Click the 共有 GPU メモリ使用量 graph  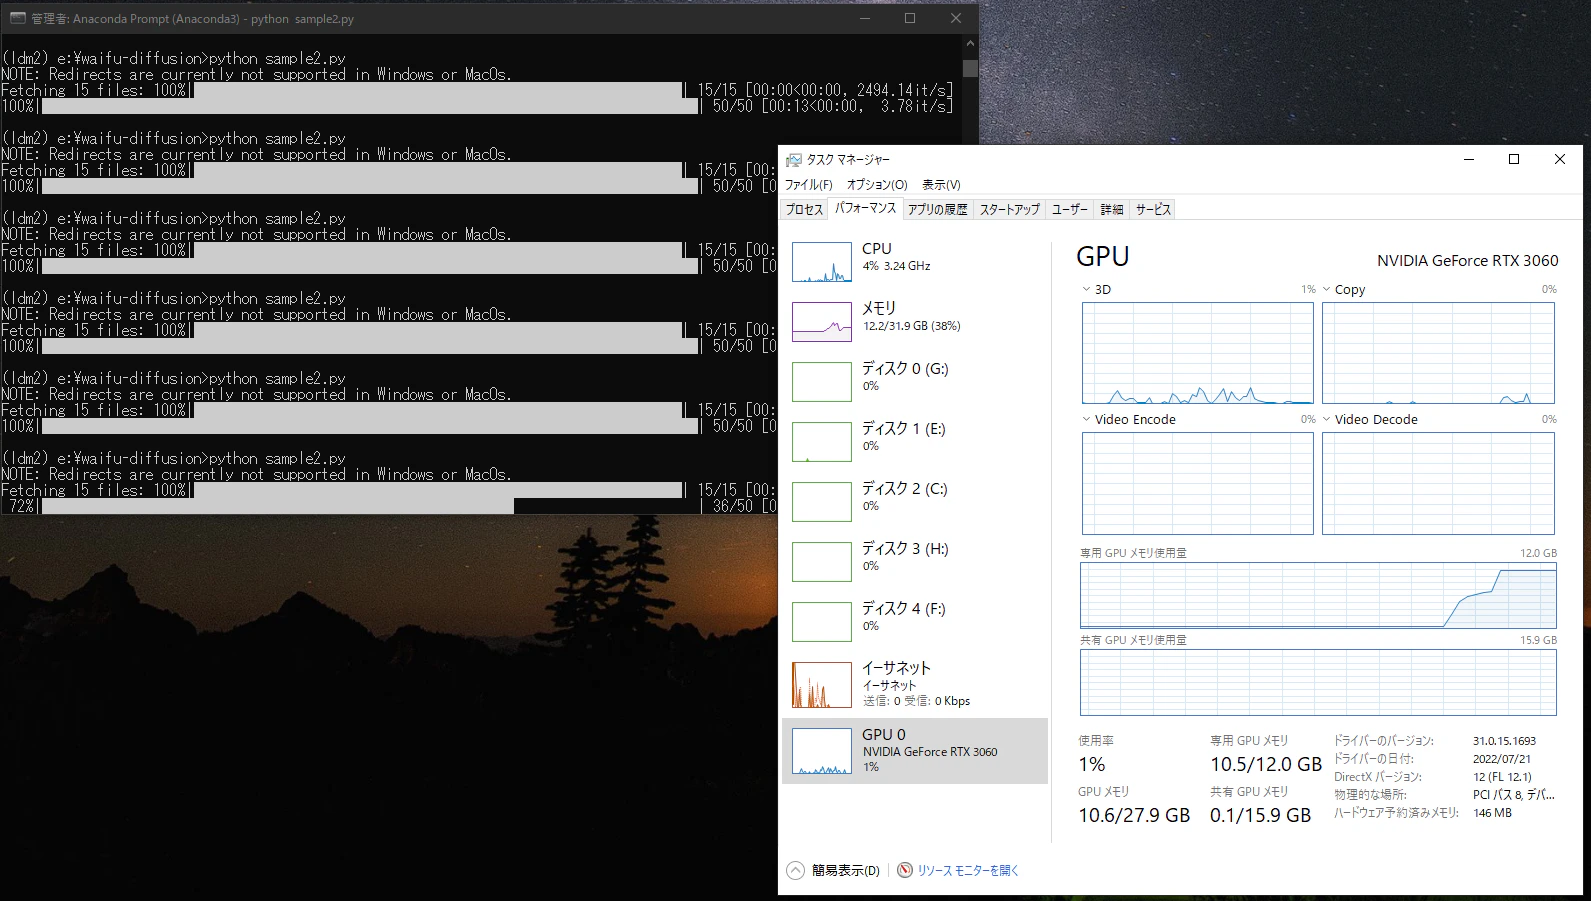tap(1318, 682)
